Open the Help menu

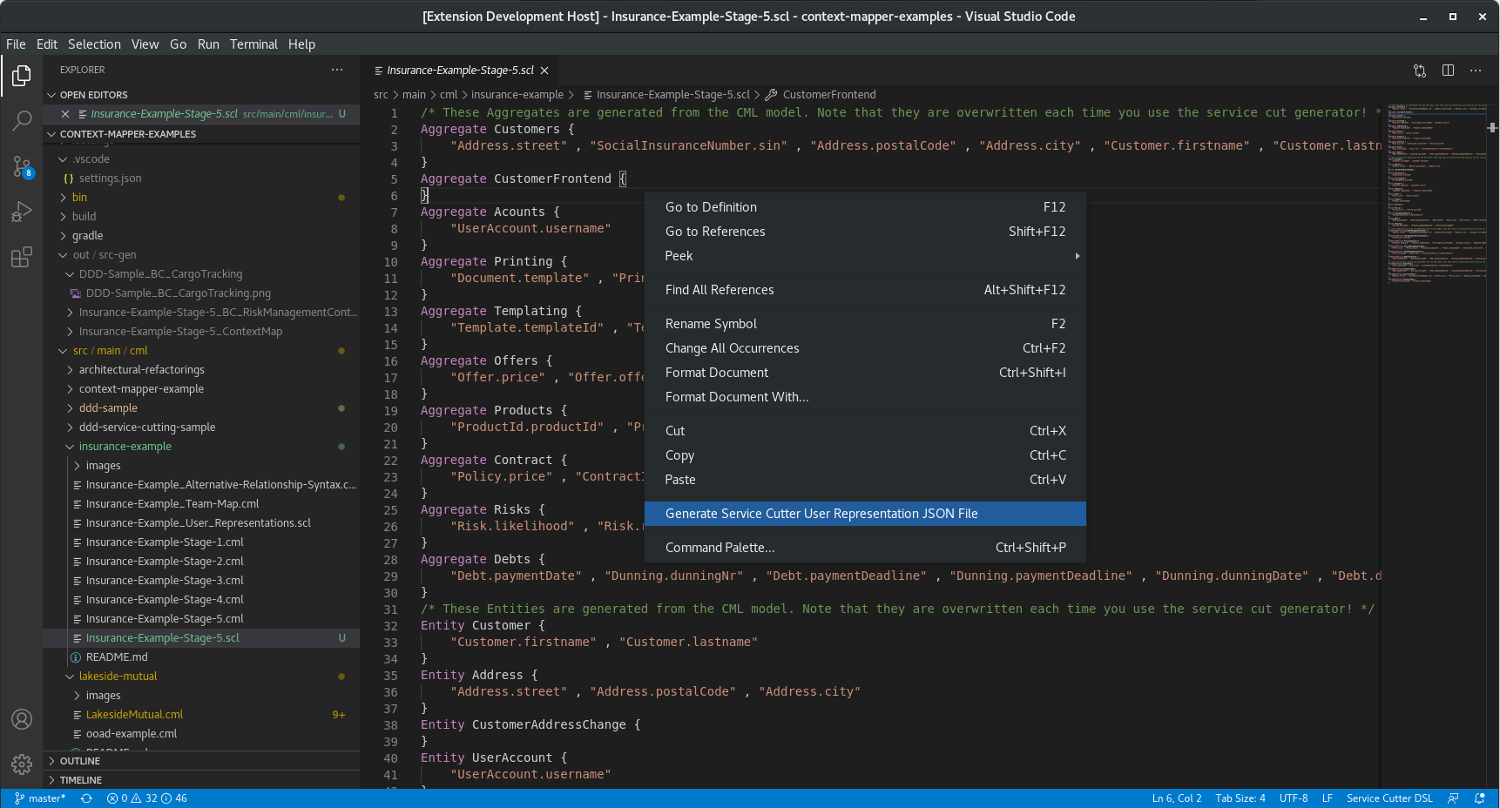pos(301,44)
